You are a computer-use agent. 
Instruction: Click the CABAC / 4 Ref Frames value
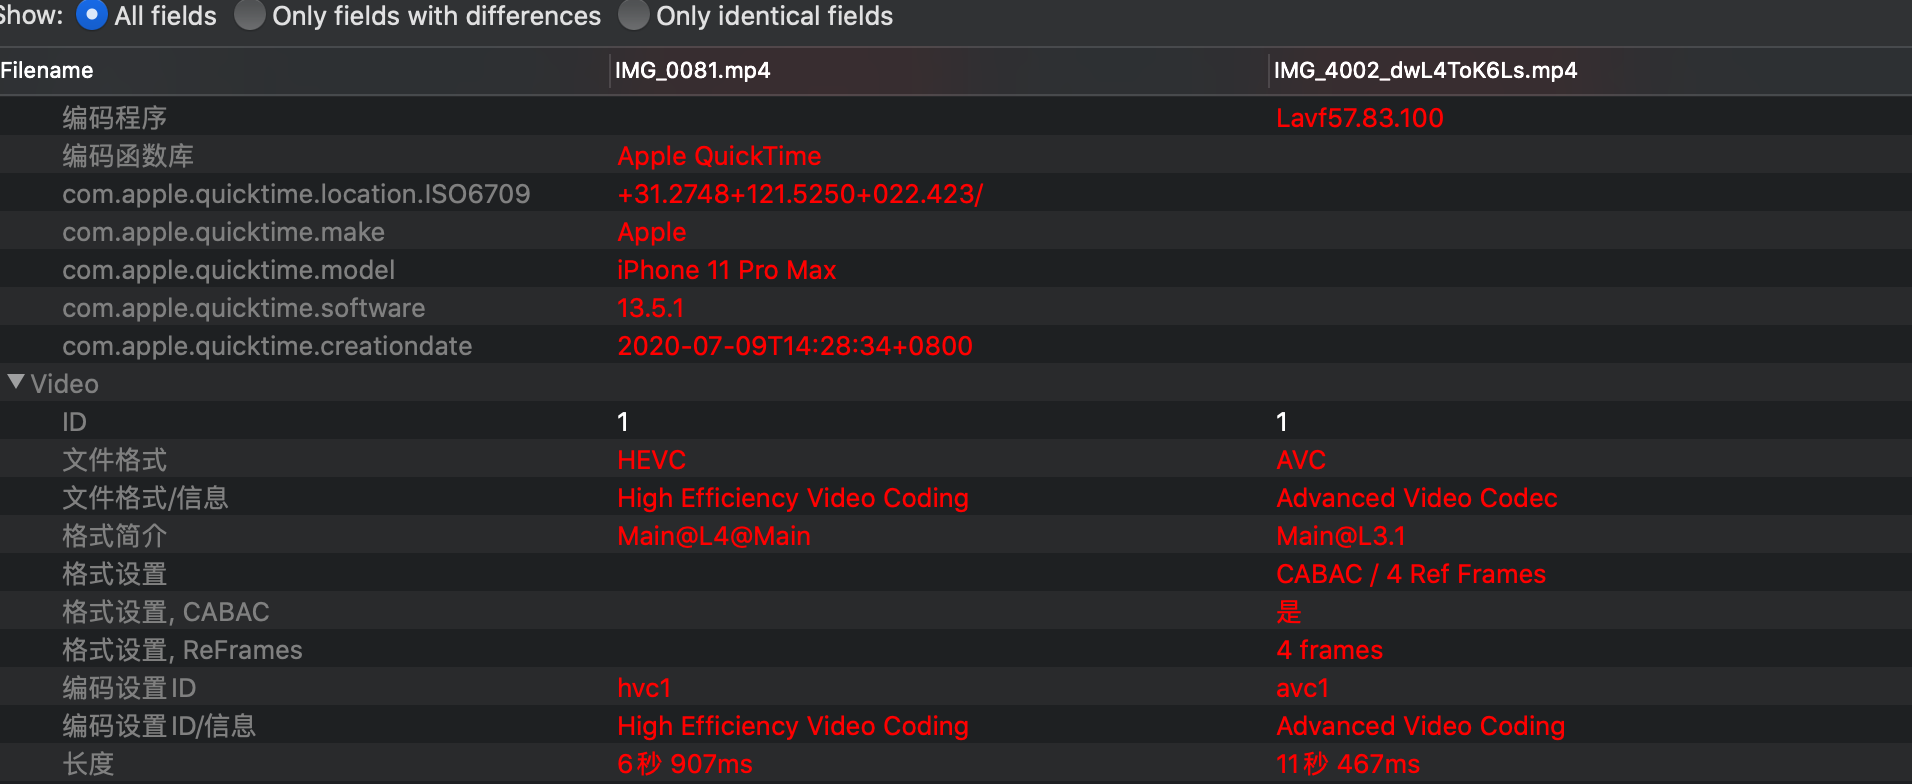1410,574
